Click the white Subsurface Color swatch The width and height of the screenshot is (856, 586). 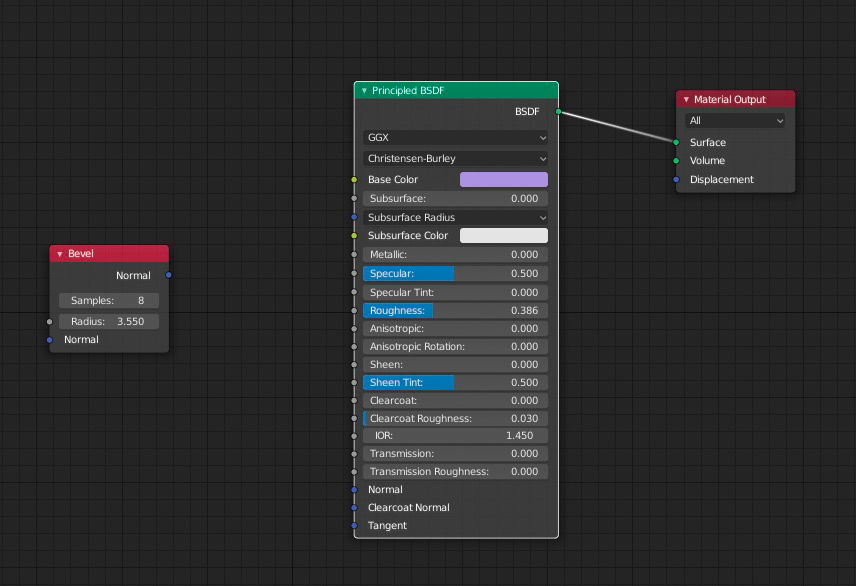(x=503, y=235)
